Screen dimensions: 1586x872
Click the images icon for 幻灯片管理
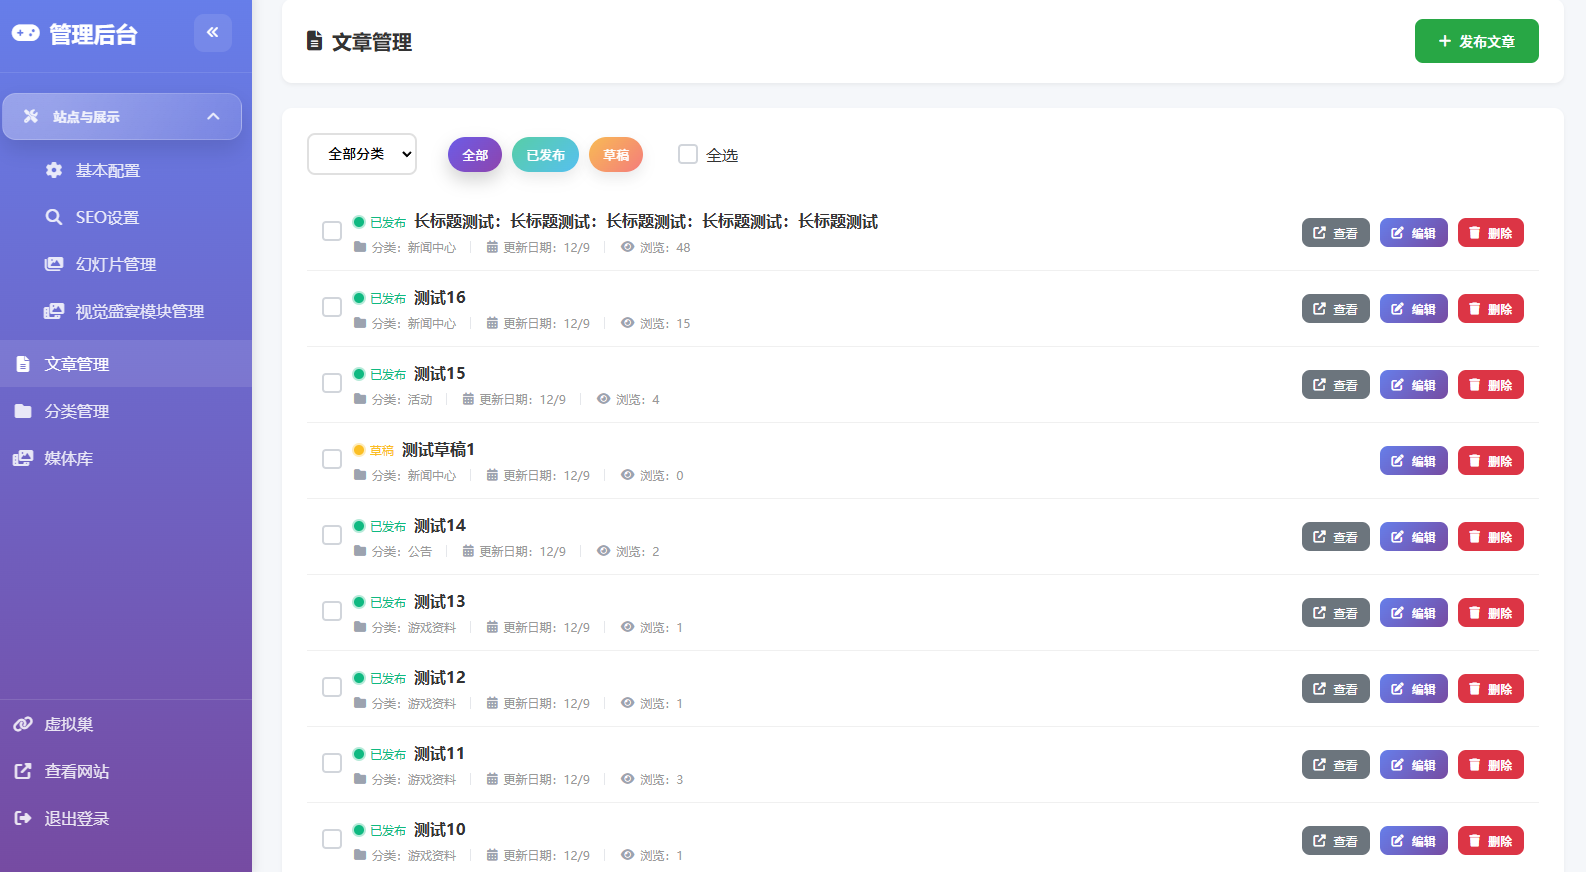point(54,264)
